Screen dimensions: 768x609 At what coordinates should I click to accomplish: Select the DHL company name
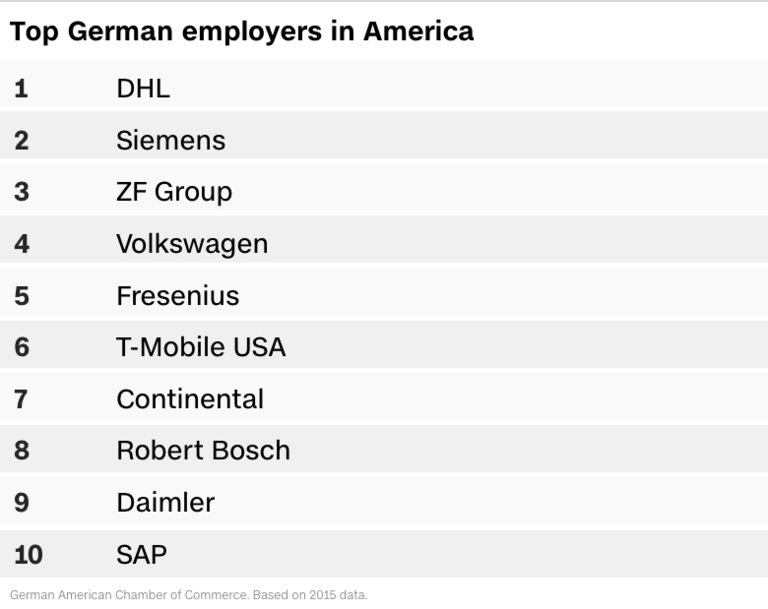(x=143, y=88)
